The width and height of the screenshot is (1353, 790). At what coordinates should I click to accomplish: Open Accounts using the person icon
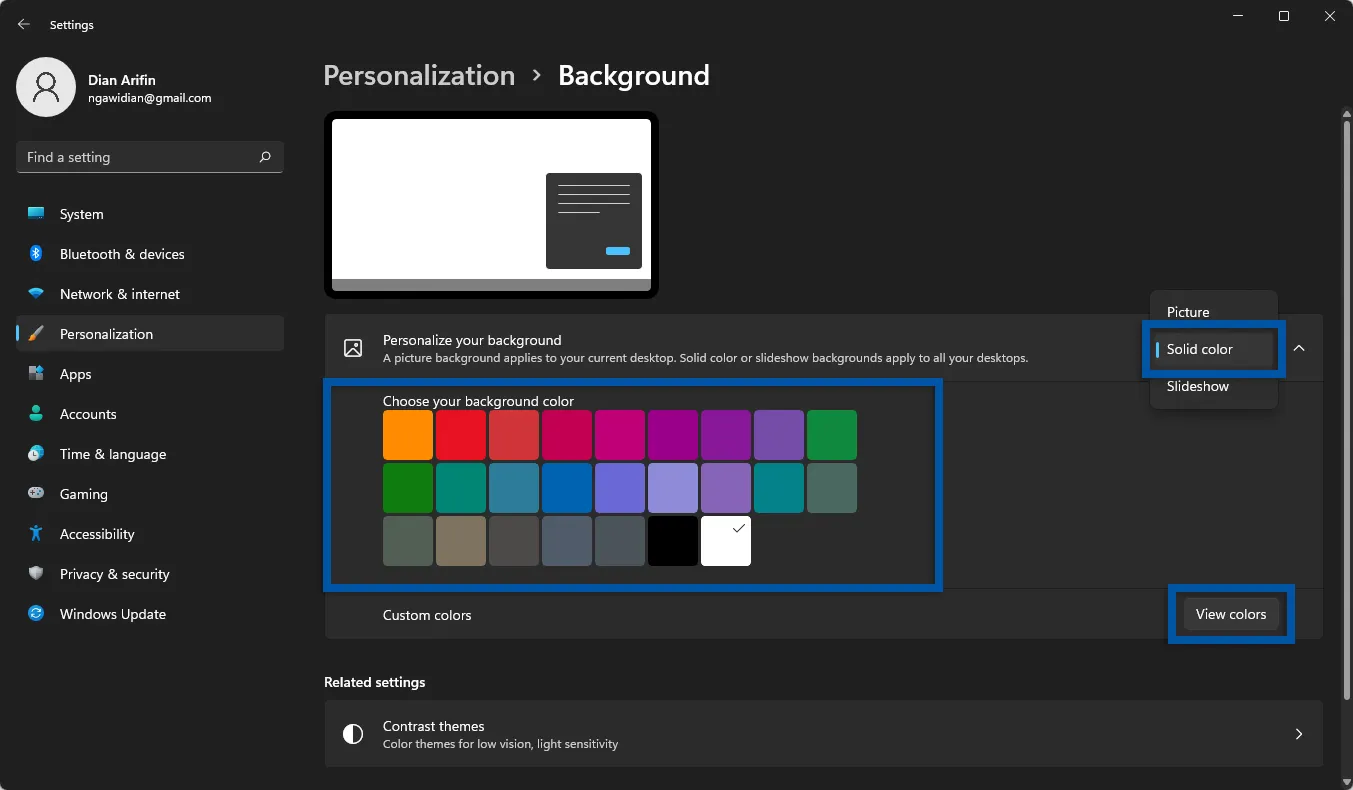[x=36, y=414]
